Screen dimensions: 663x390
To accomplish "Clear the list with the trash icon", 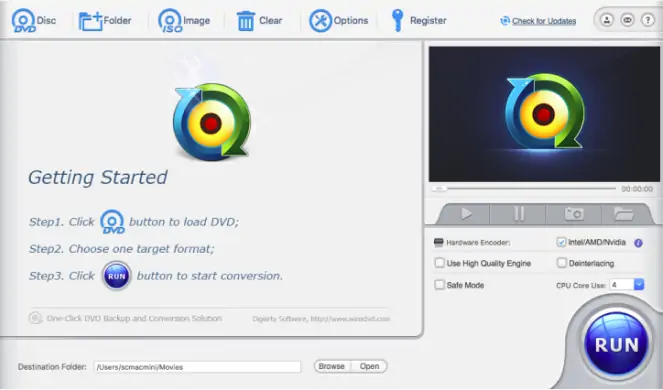I will 245,21.
